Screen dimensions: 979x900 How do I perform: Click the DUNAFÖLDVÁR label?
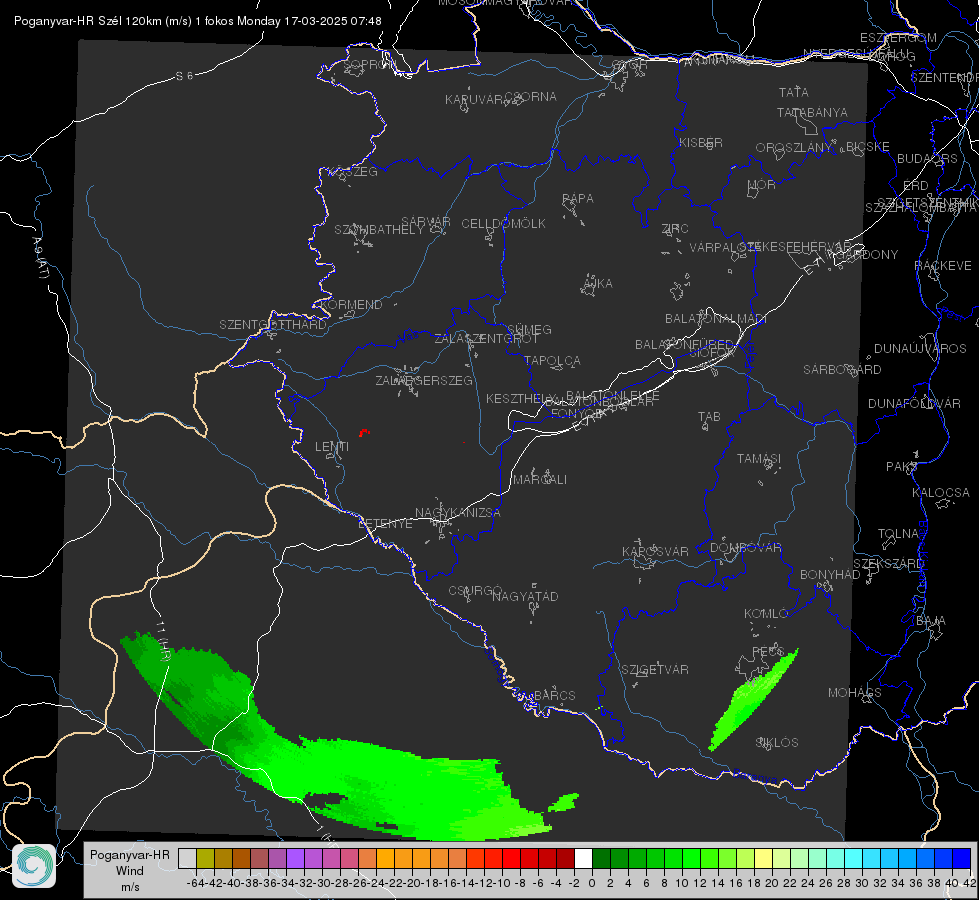pos(914,403)
